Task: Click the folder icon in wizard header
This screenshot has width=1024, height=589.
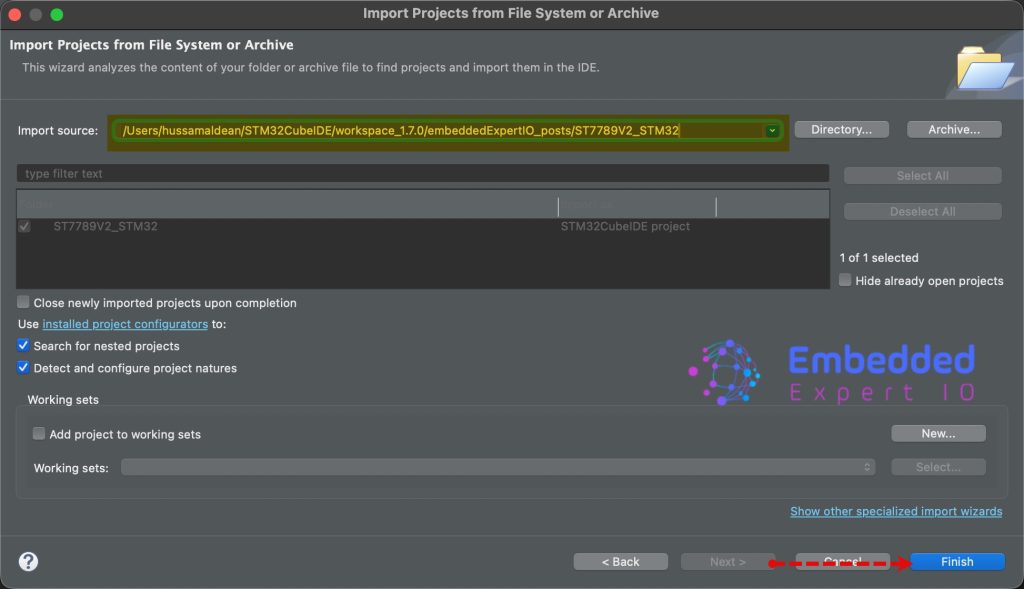Action: pos(984,66)
